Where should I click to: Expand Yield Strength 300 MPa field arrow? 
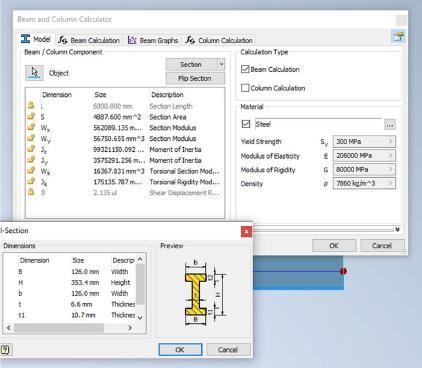[390, 141]
